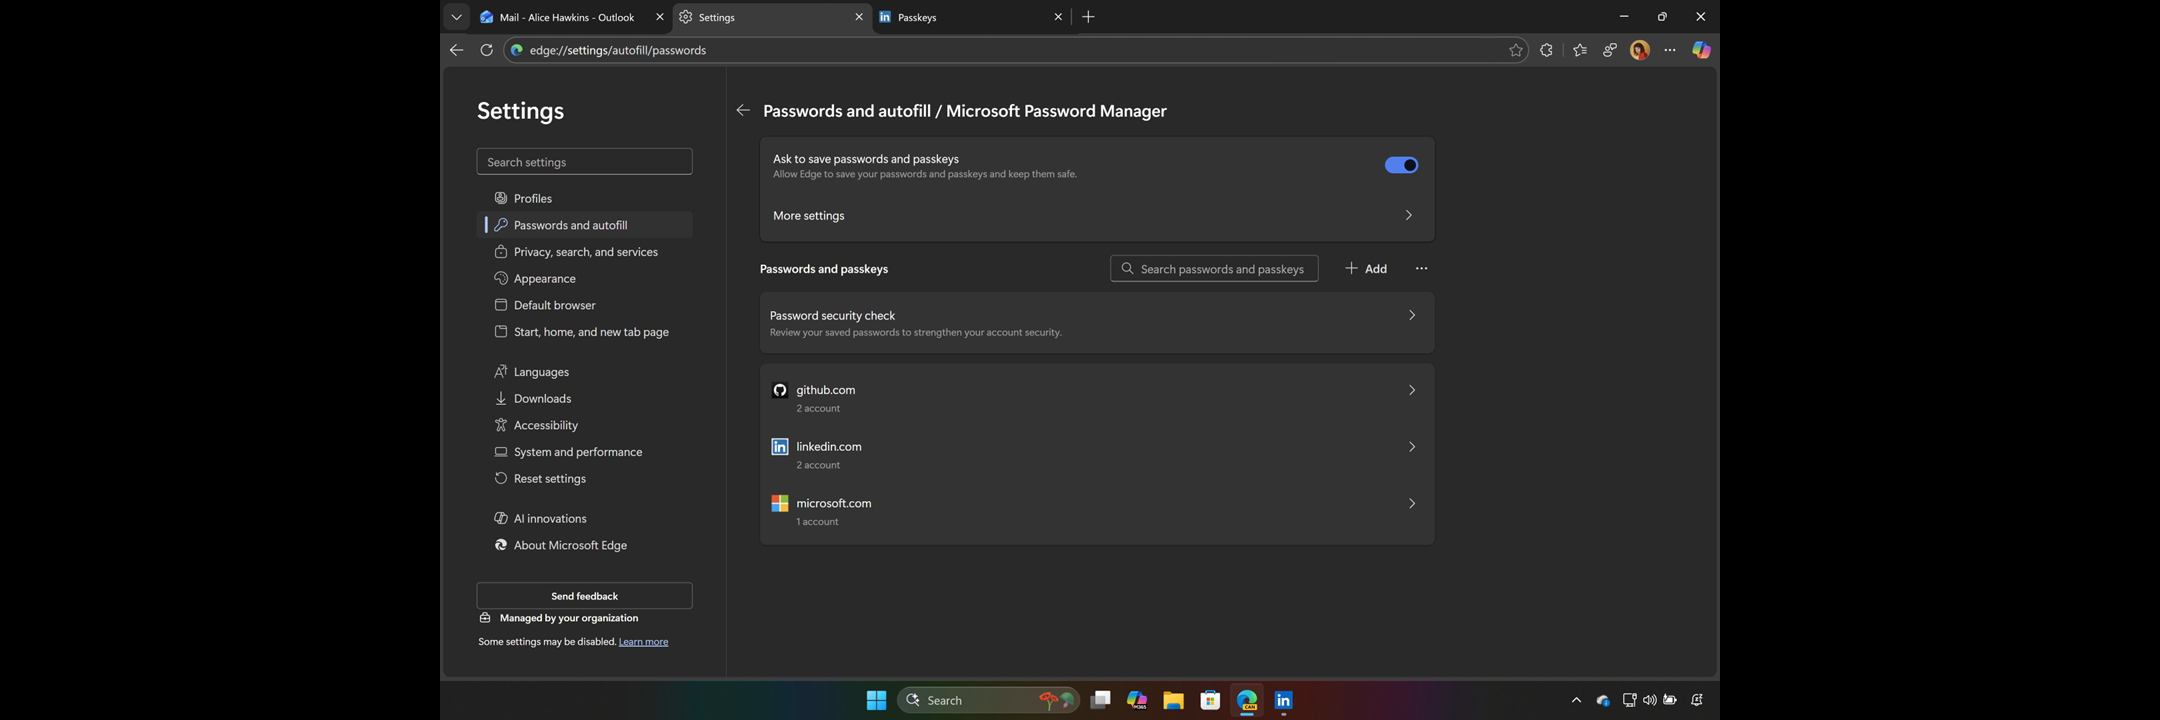Close the Settings tab

[858, 17]
